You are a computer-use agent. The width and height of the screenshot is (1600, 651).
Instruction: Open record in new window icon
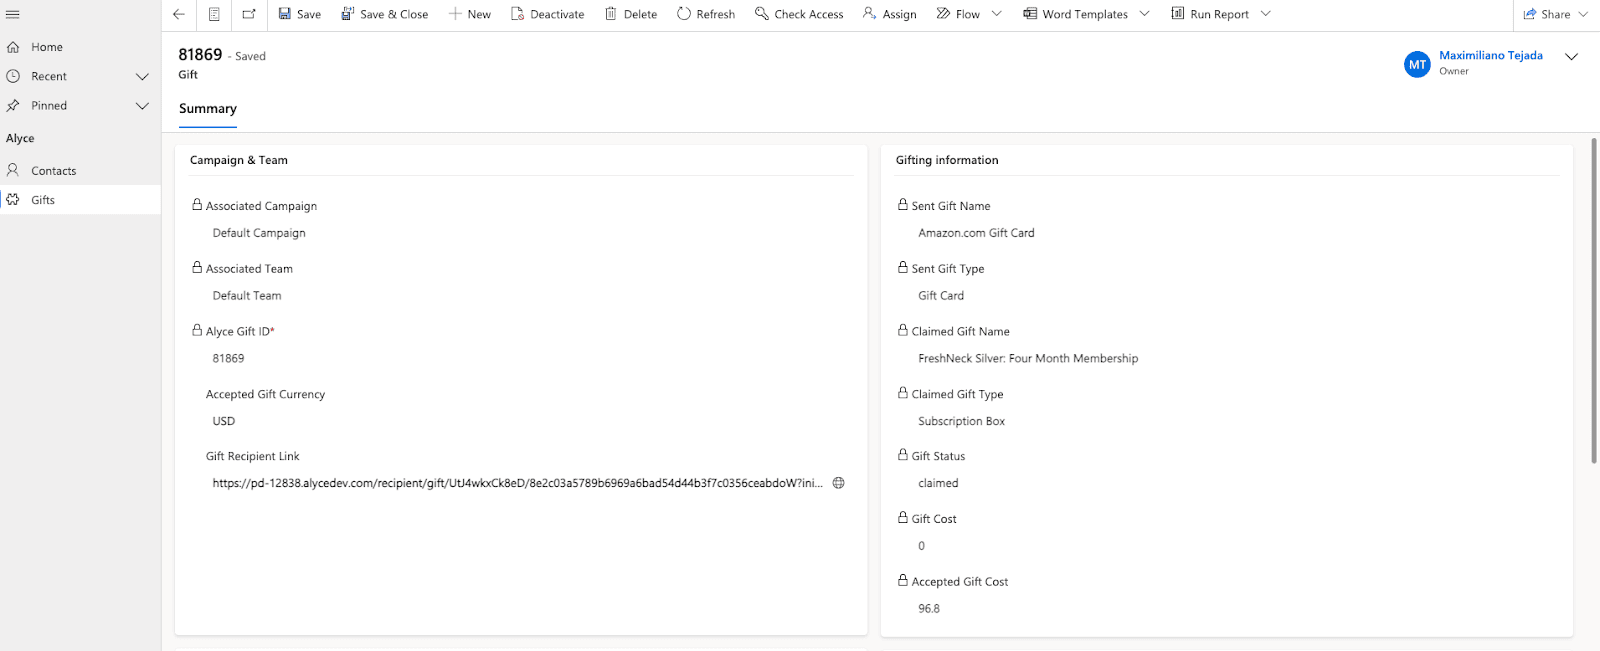coord(249,14)
